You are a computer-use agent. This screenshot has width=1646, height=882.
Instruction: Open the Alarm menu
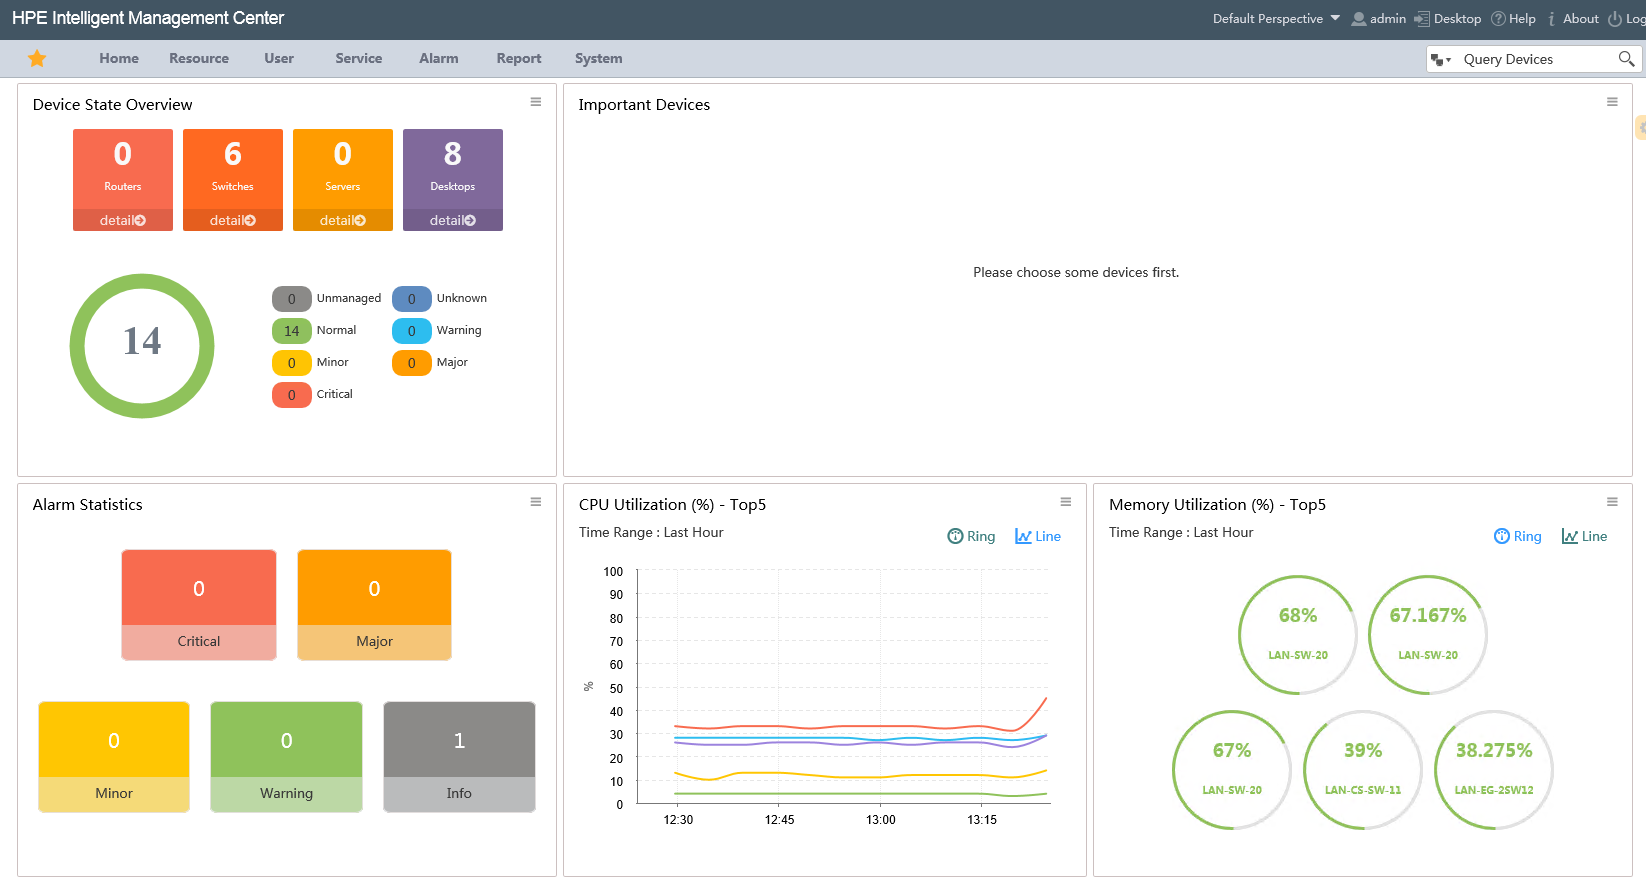(439, 58)
